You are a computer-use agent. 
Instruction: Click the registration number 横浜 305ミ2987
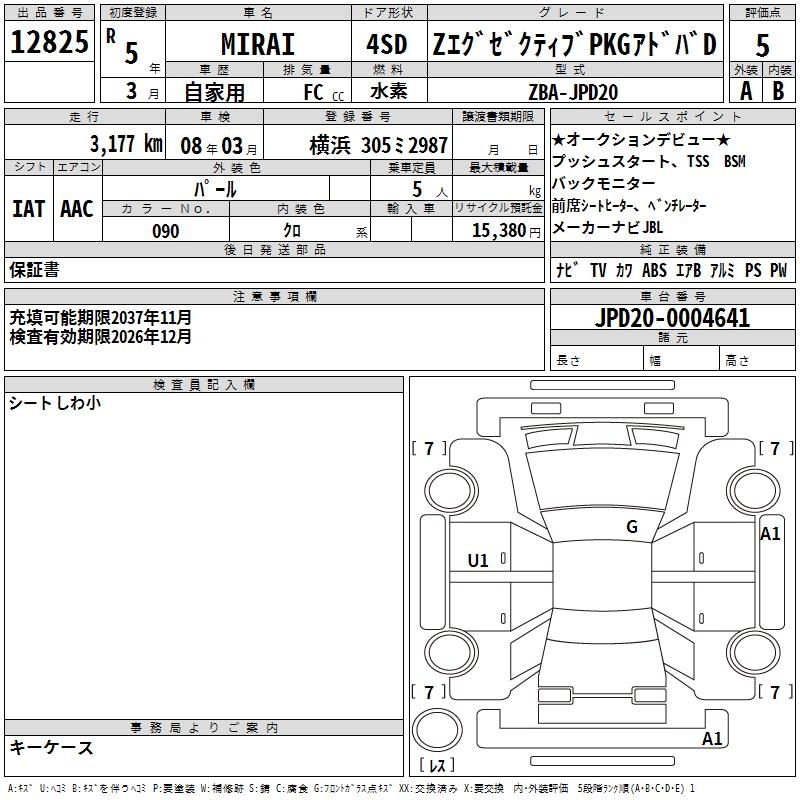click(363, 143)
